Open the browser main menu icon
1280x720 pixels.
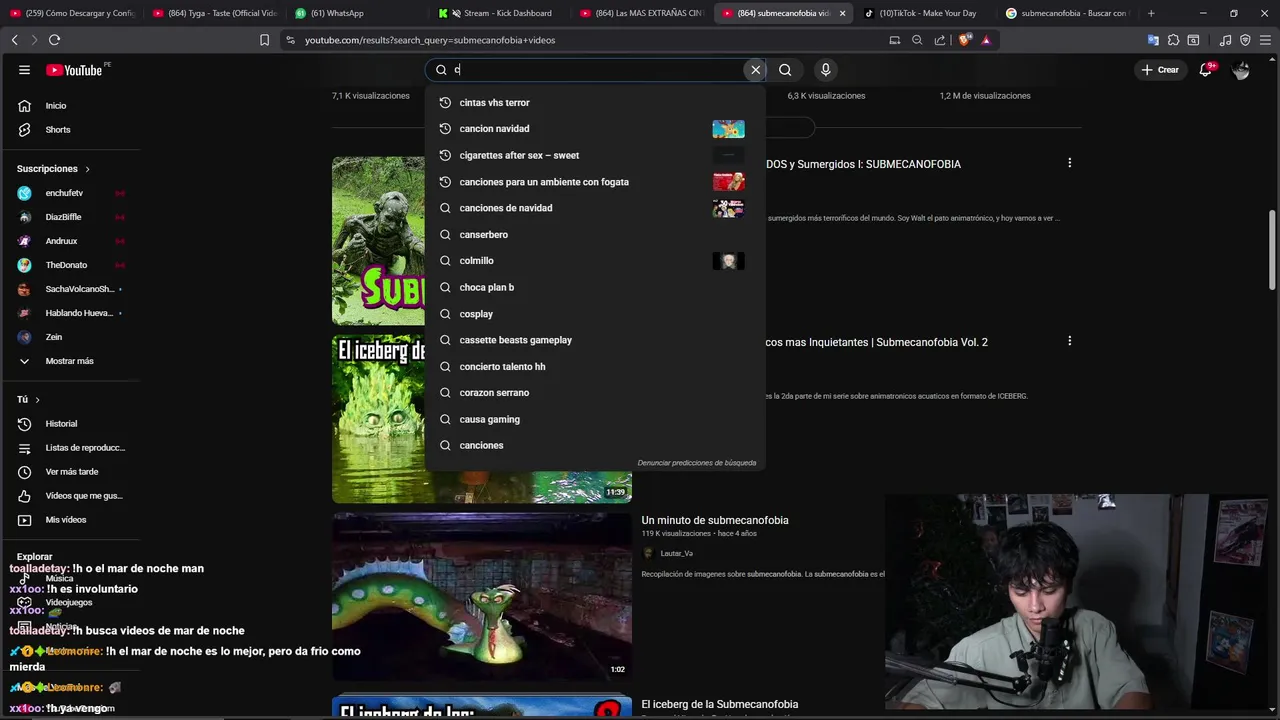[1265, 40]
